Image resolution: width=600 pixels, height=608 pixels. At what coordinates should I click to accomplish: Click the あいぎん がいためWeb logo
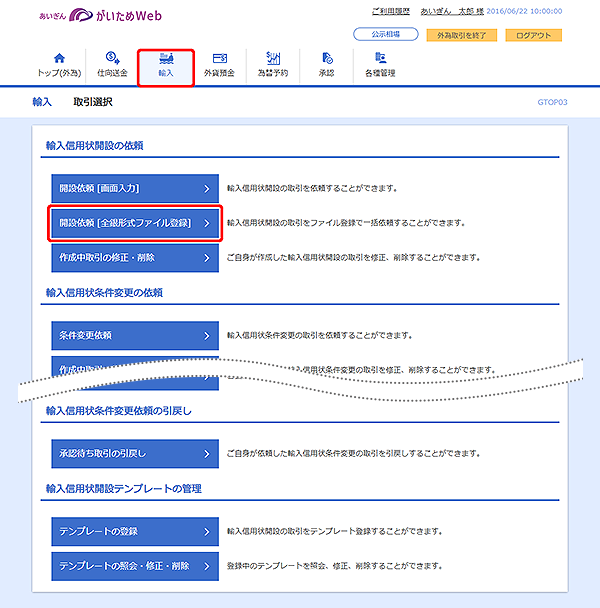pyautogui.click(x=100, y=17)
